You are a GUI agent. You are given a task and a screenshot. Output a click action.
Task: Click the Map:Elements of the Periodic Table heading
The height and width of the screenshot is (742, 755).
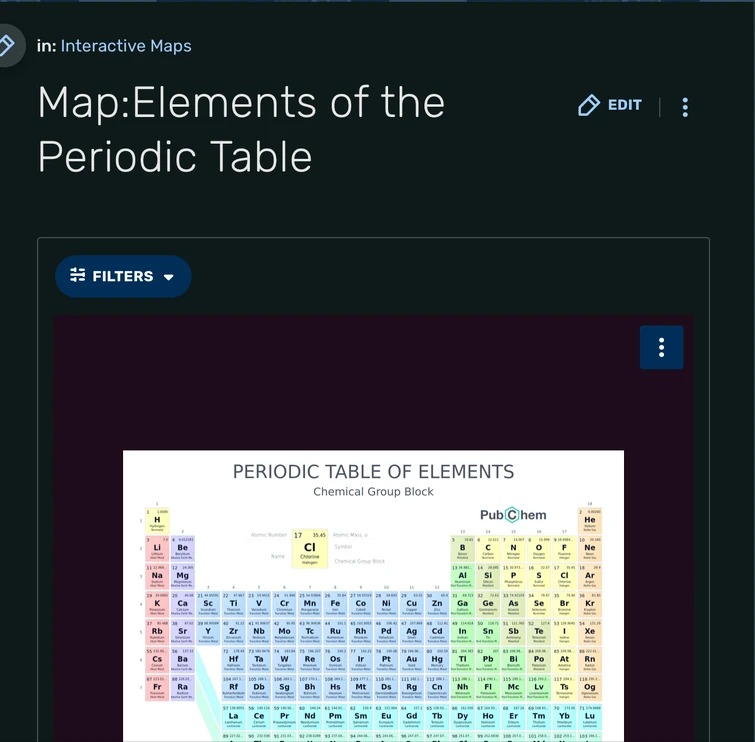241,130
